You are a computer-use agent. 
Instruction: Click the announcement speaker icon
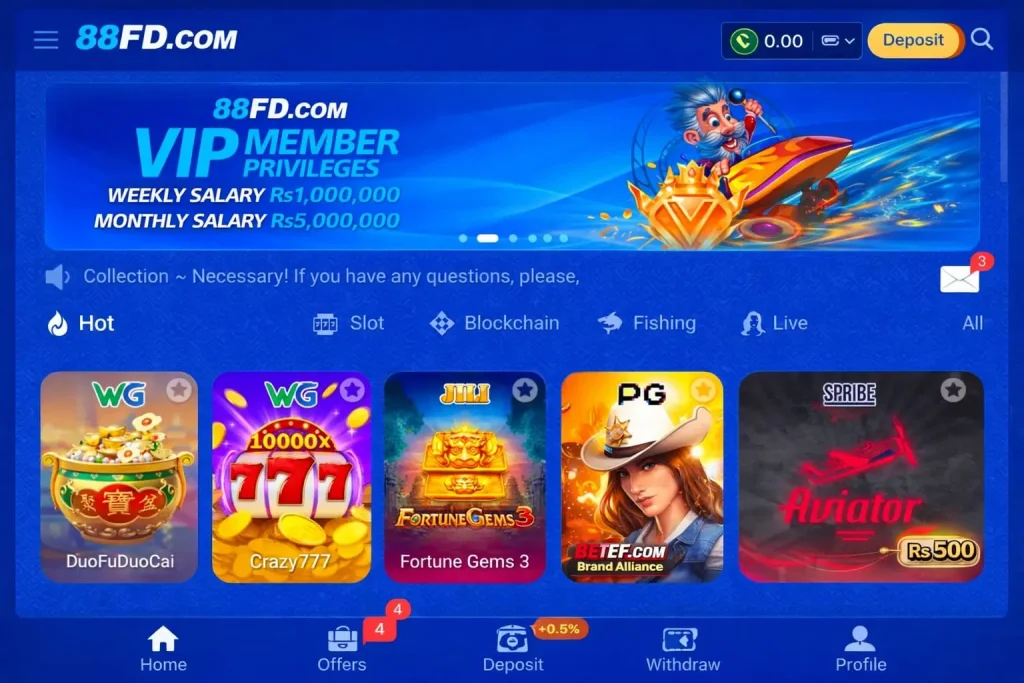click(57, 277)
